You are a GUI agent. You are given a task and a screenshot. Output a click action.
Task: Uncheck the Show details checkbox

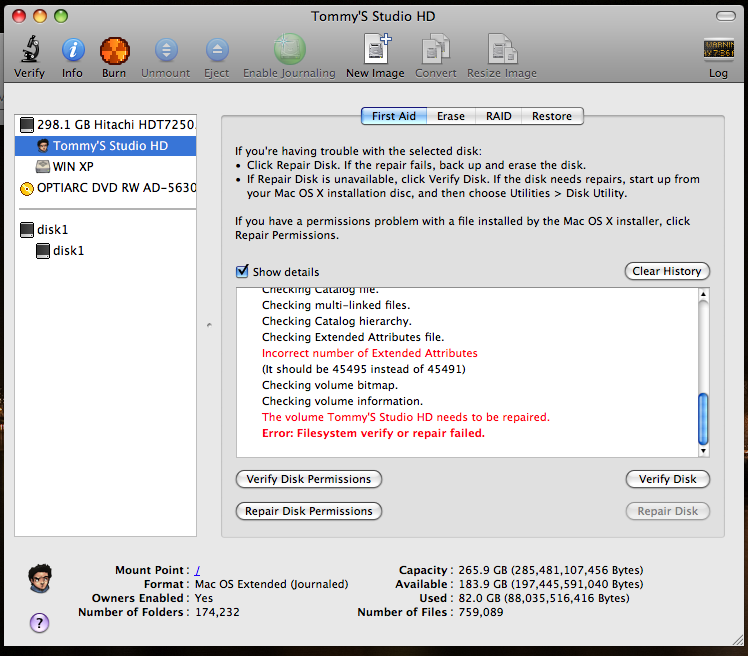(242, 271)
